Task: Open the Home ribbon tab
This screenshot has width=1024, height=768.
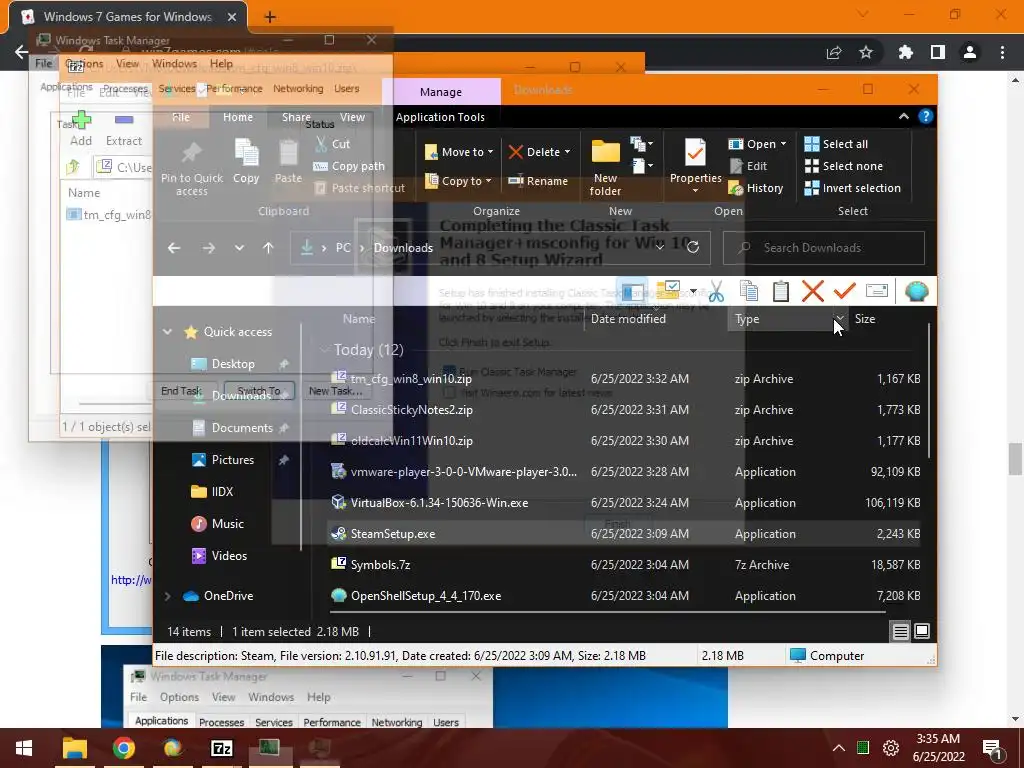Action: pos(238,117)
